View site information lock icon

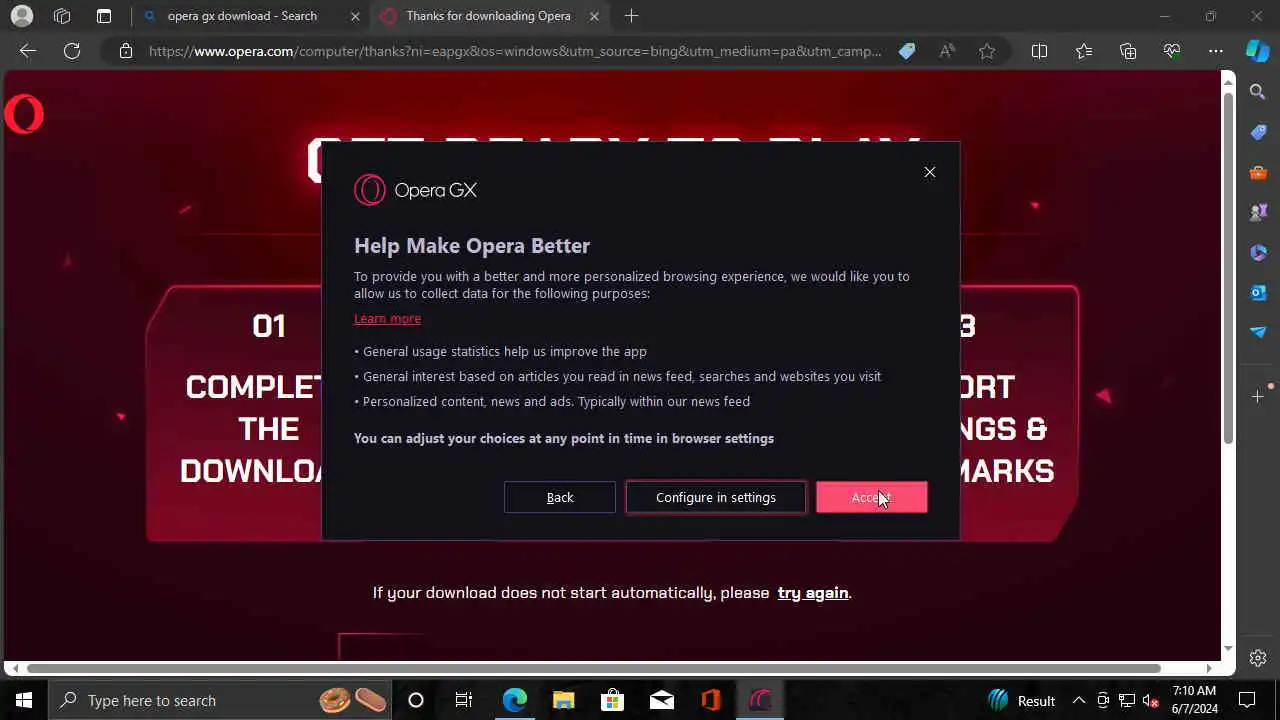[x=126, y=51]
